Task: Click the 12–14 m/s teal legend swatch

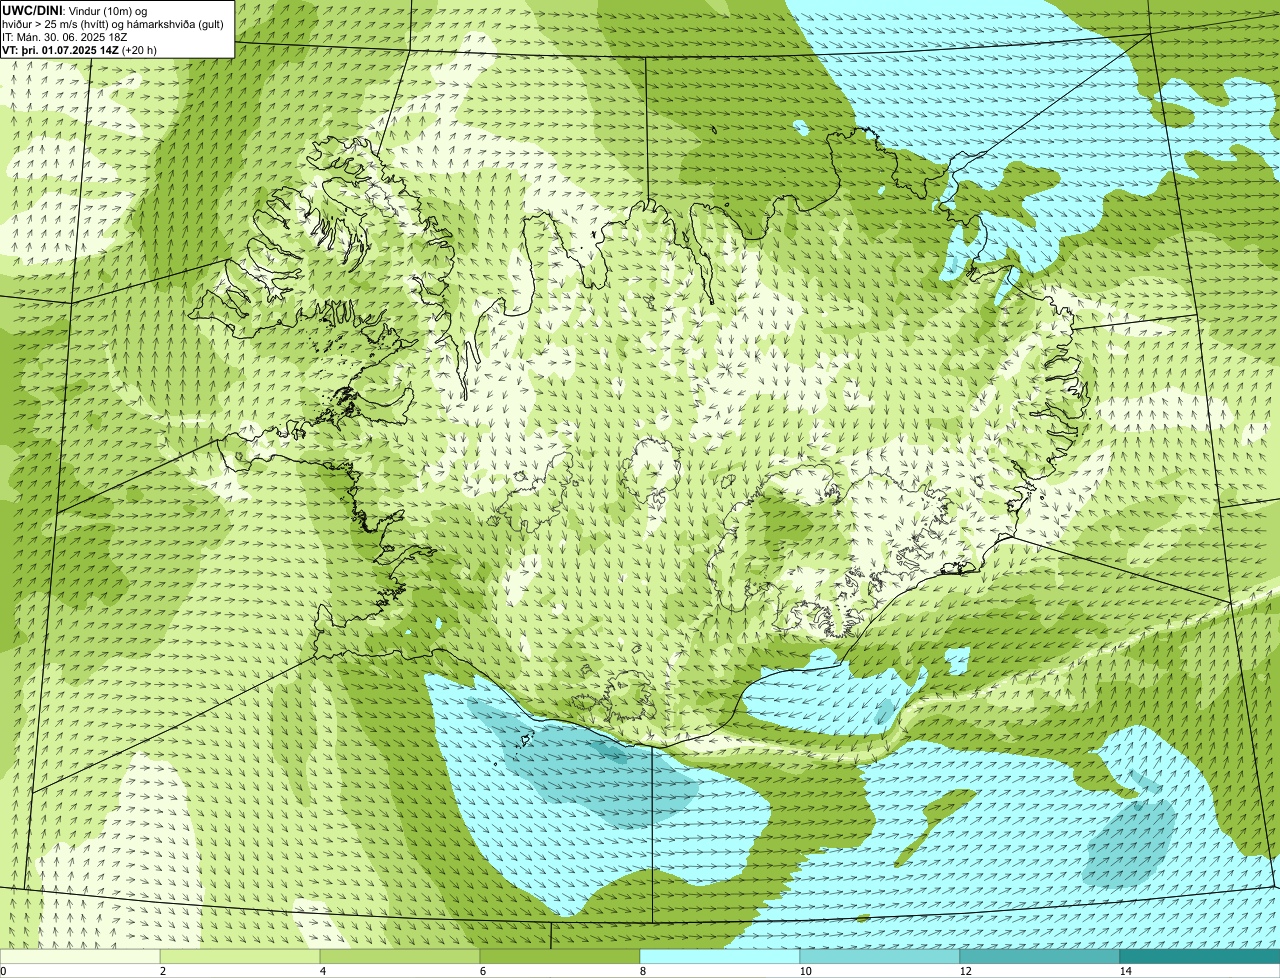Action: [1040, 956]
